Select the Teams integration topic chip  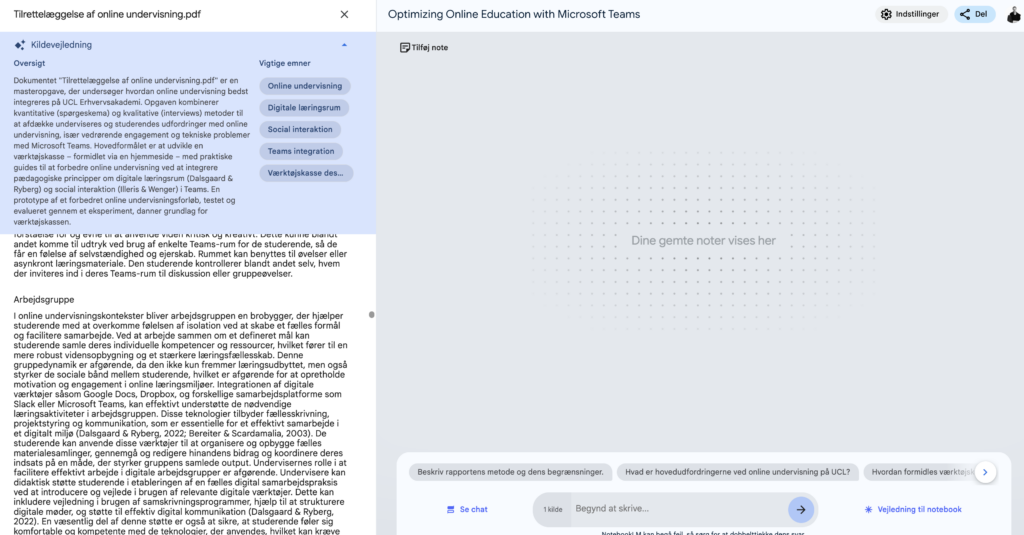[x=300, y=152]
